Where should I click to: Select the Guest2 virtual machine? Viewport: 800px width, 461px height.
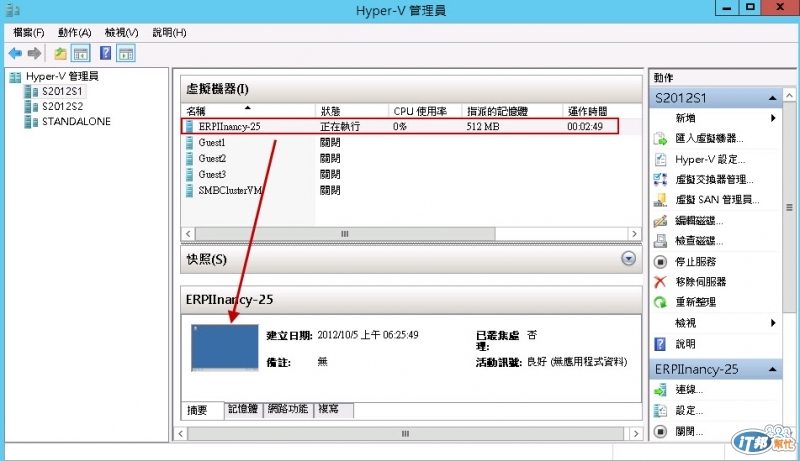(x=212, y=158)
